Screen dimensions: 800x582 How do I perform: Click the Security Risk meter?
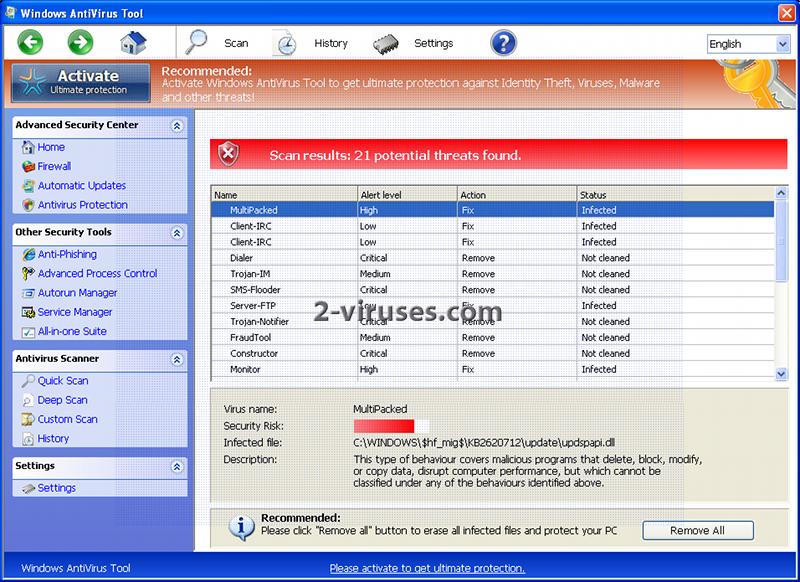390,423
